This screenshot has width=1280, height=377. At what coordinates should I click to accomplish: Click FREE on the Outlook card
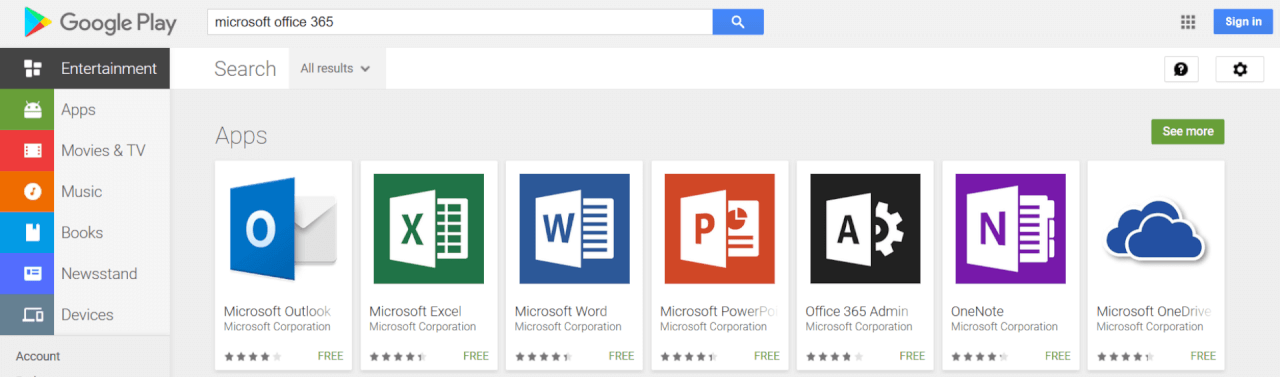(331, 356)
